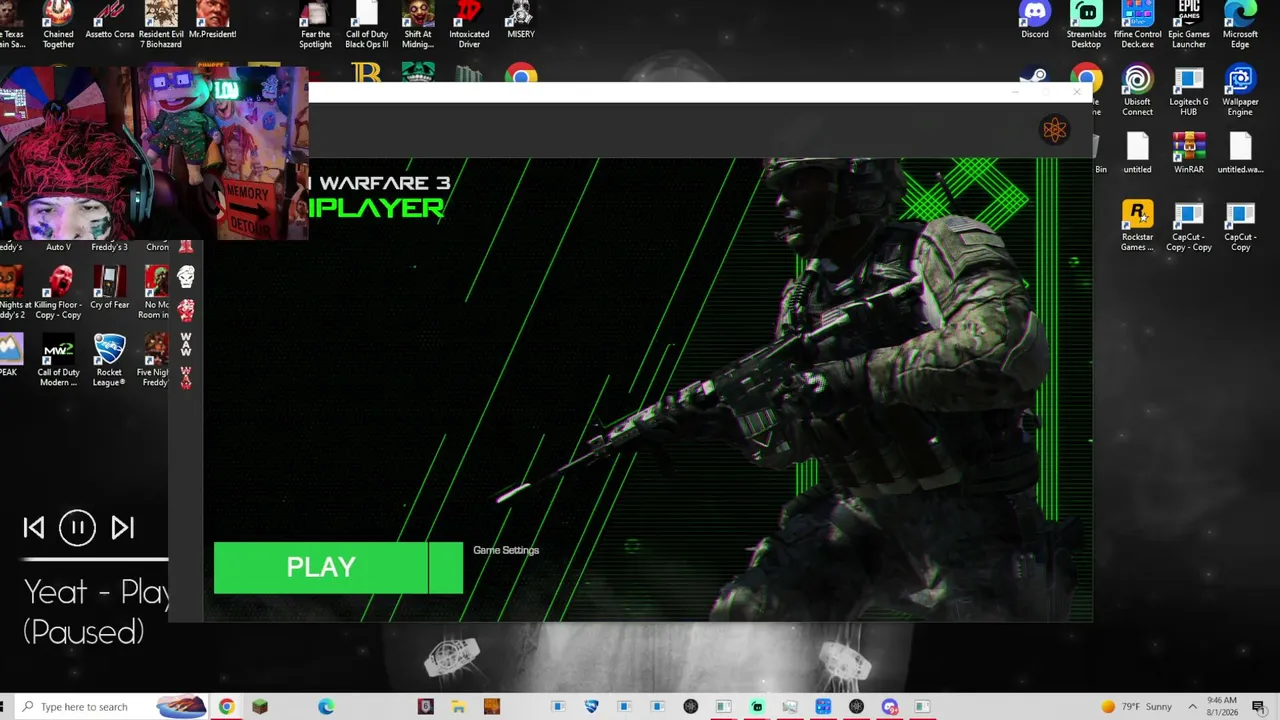
Task: Open the Resident Evil 7 Biohazard shortcut
Action: point(161,24)
